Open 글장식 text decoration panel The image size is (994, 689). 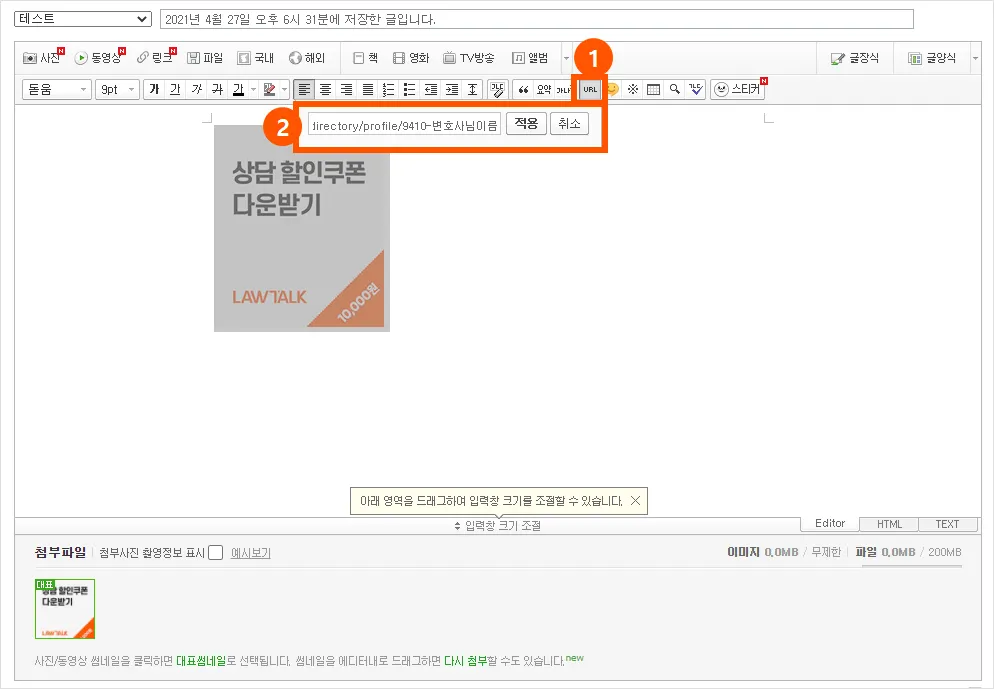855,58
